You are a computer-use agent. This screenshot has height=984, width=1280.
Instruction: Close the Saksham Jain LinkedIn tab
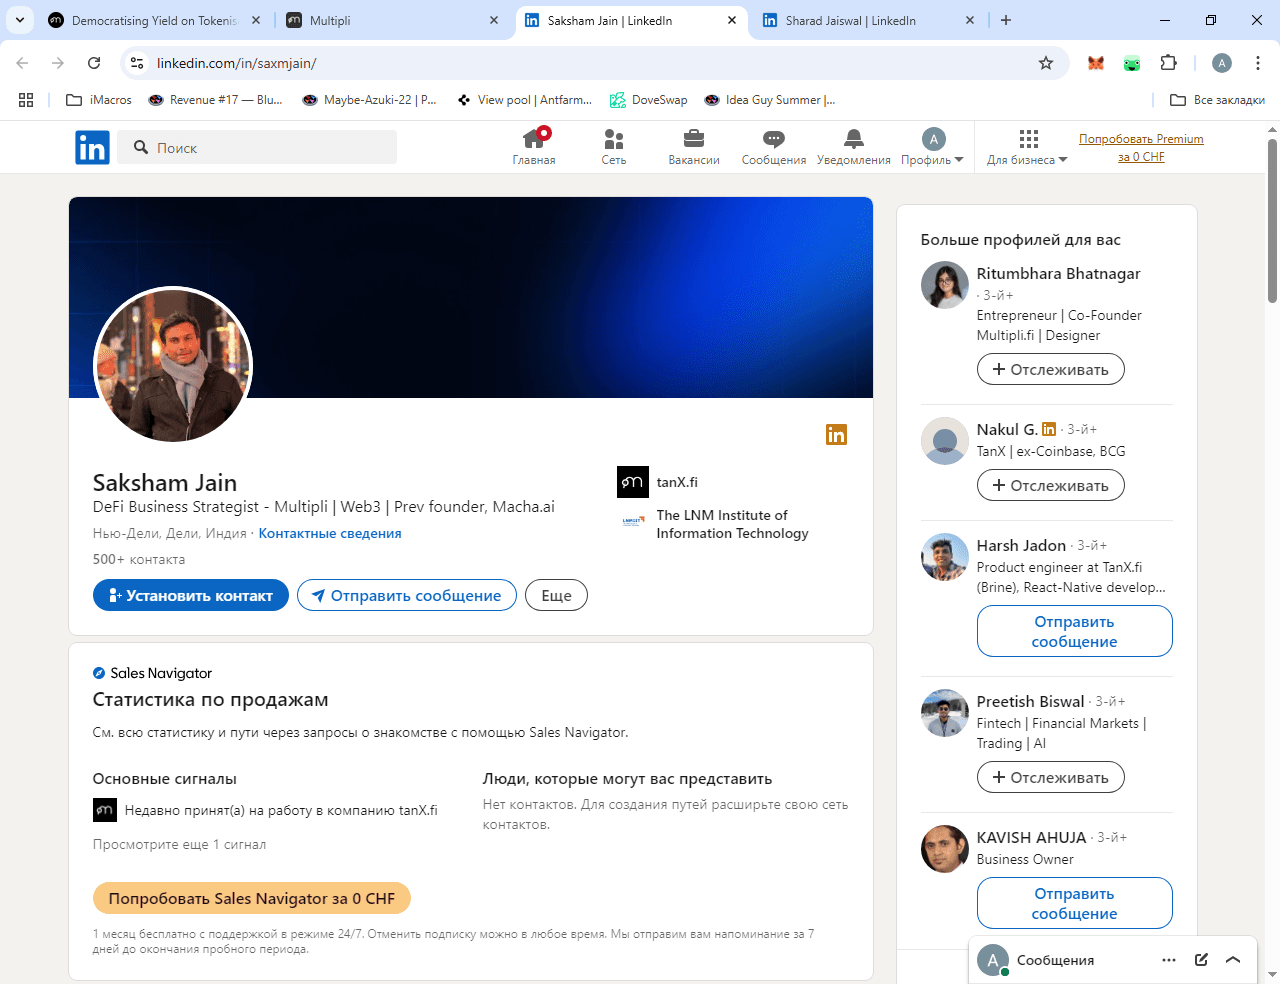pyautogui.click(x=732, y=20)
